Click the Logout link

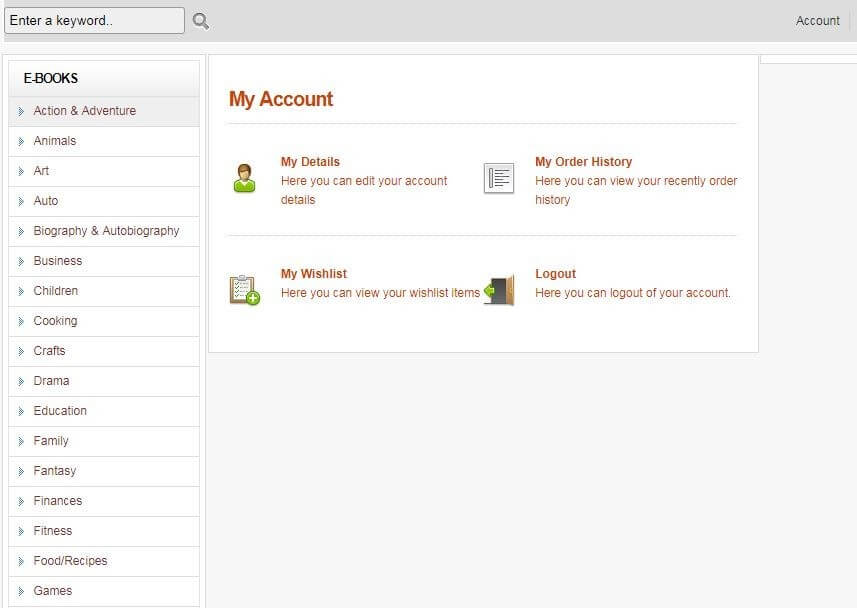click(x=555, y=274)
